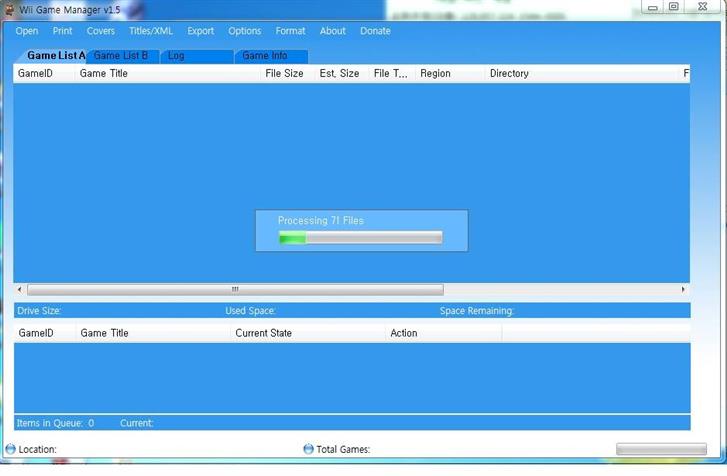Click the Drive Size label

[39, 311]
